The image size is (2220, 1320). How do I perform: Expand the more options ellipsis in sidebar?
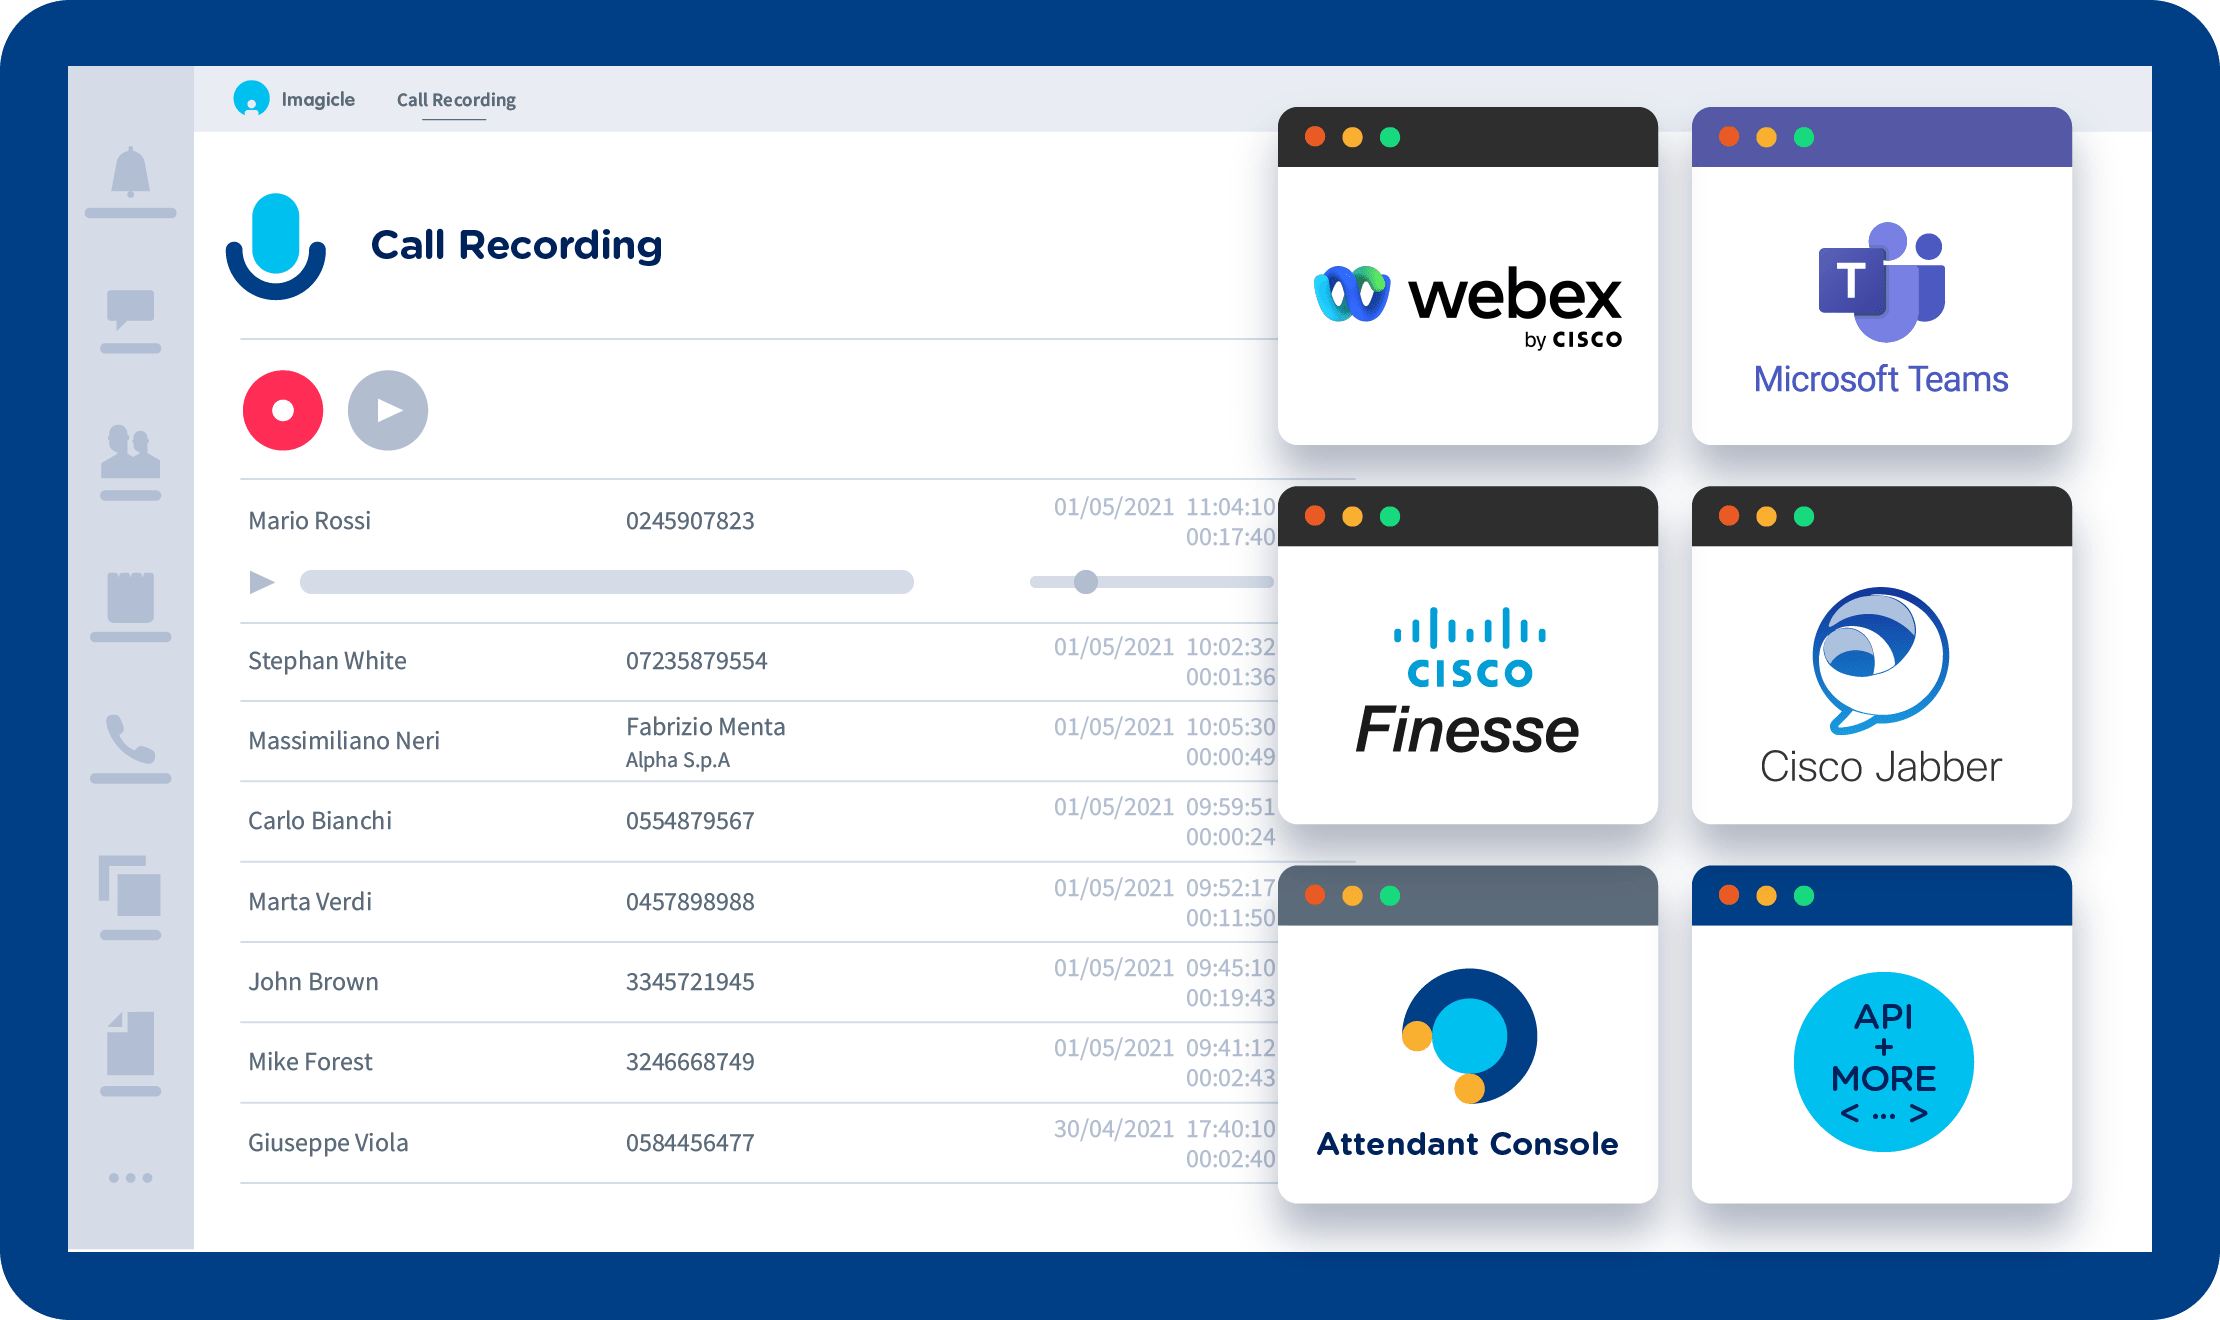pyautogui.click(x=131, y=1178)
